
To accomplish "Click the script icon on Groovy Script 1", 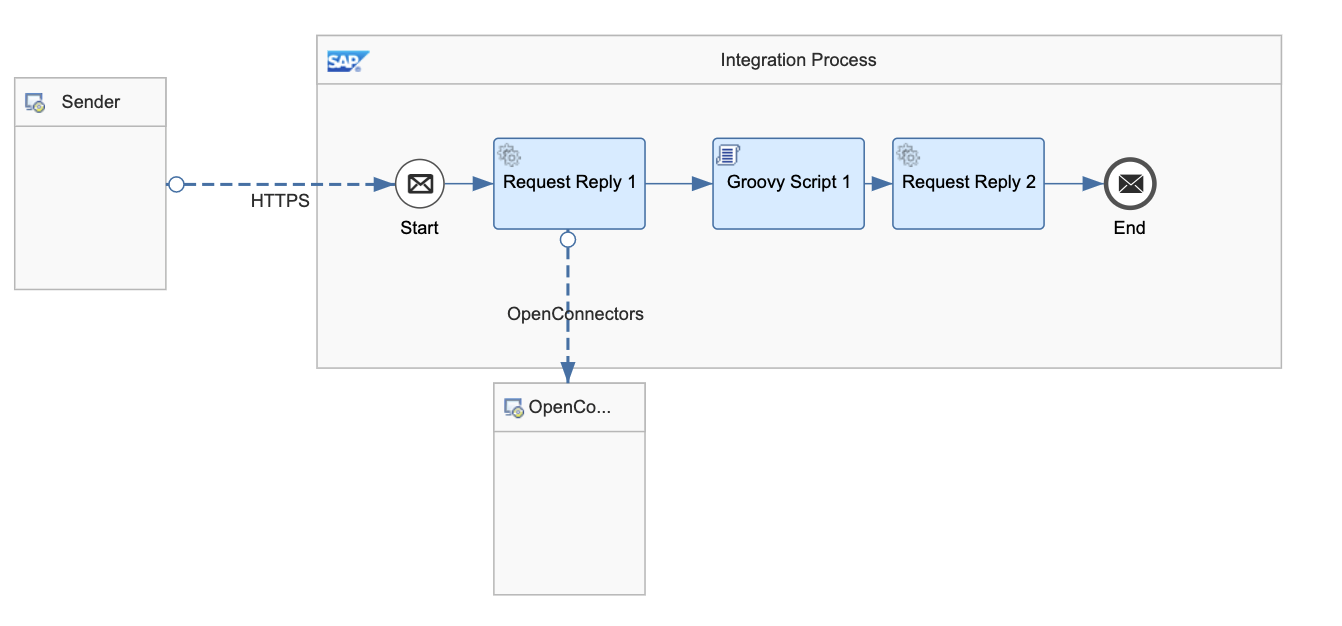I will point(728,155).
